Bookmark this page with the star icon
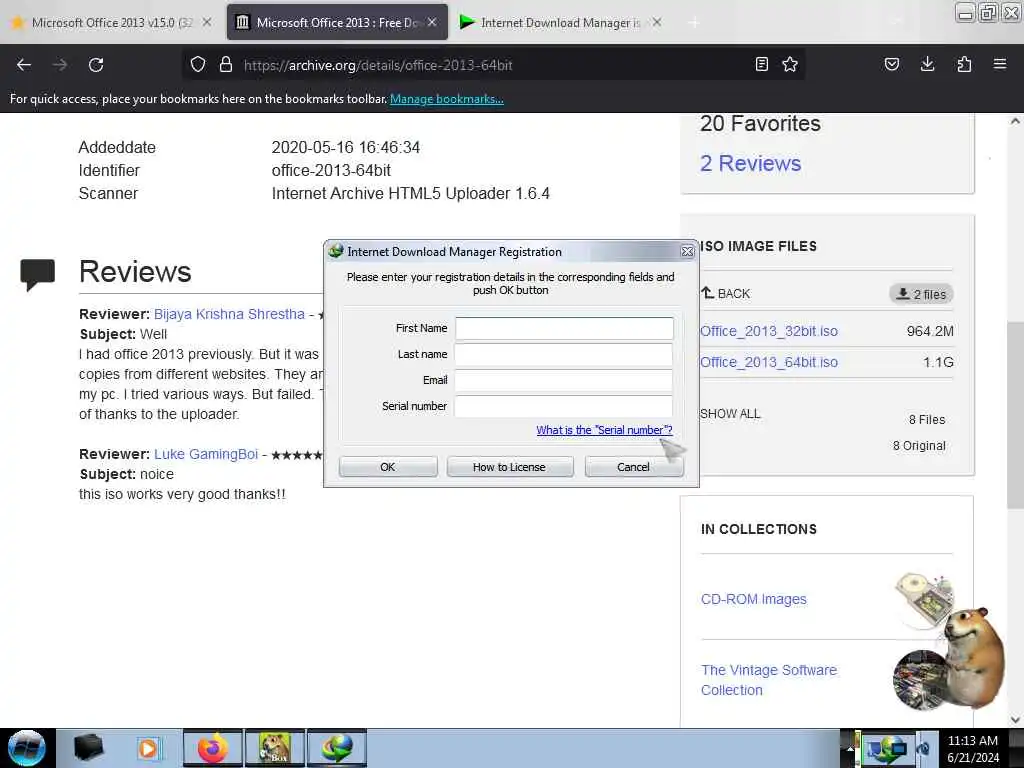 click(790, 65)
